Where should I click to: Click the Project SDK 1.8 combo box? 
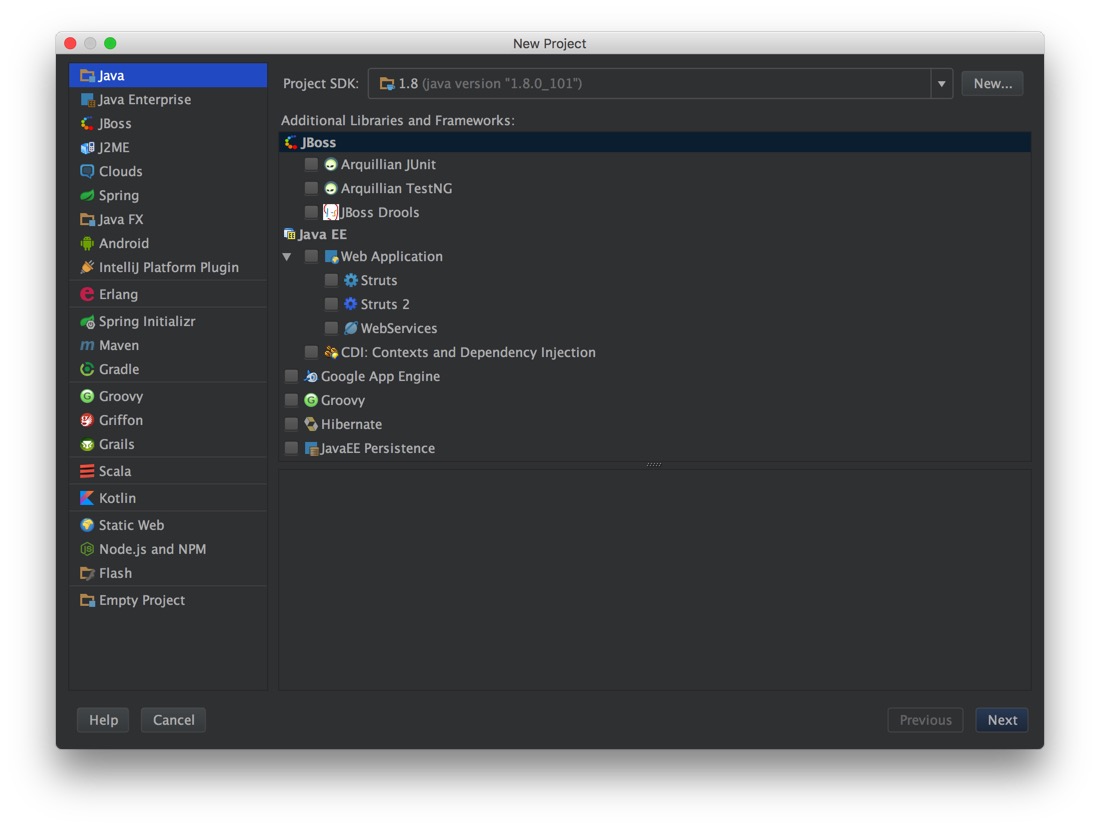pos(650,84)
